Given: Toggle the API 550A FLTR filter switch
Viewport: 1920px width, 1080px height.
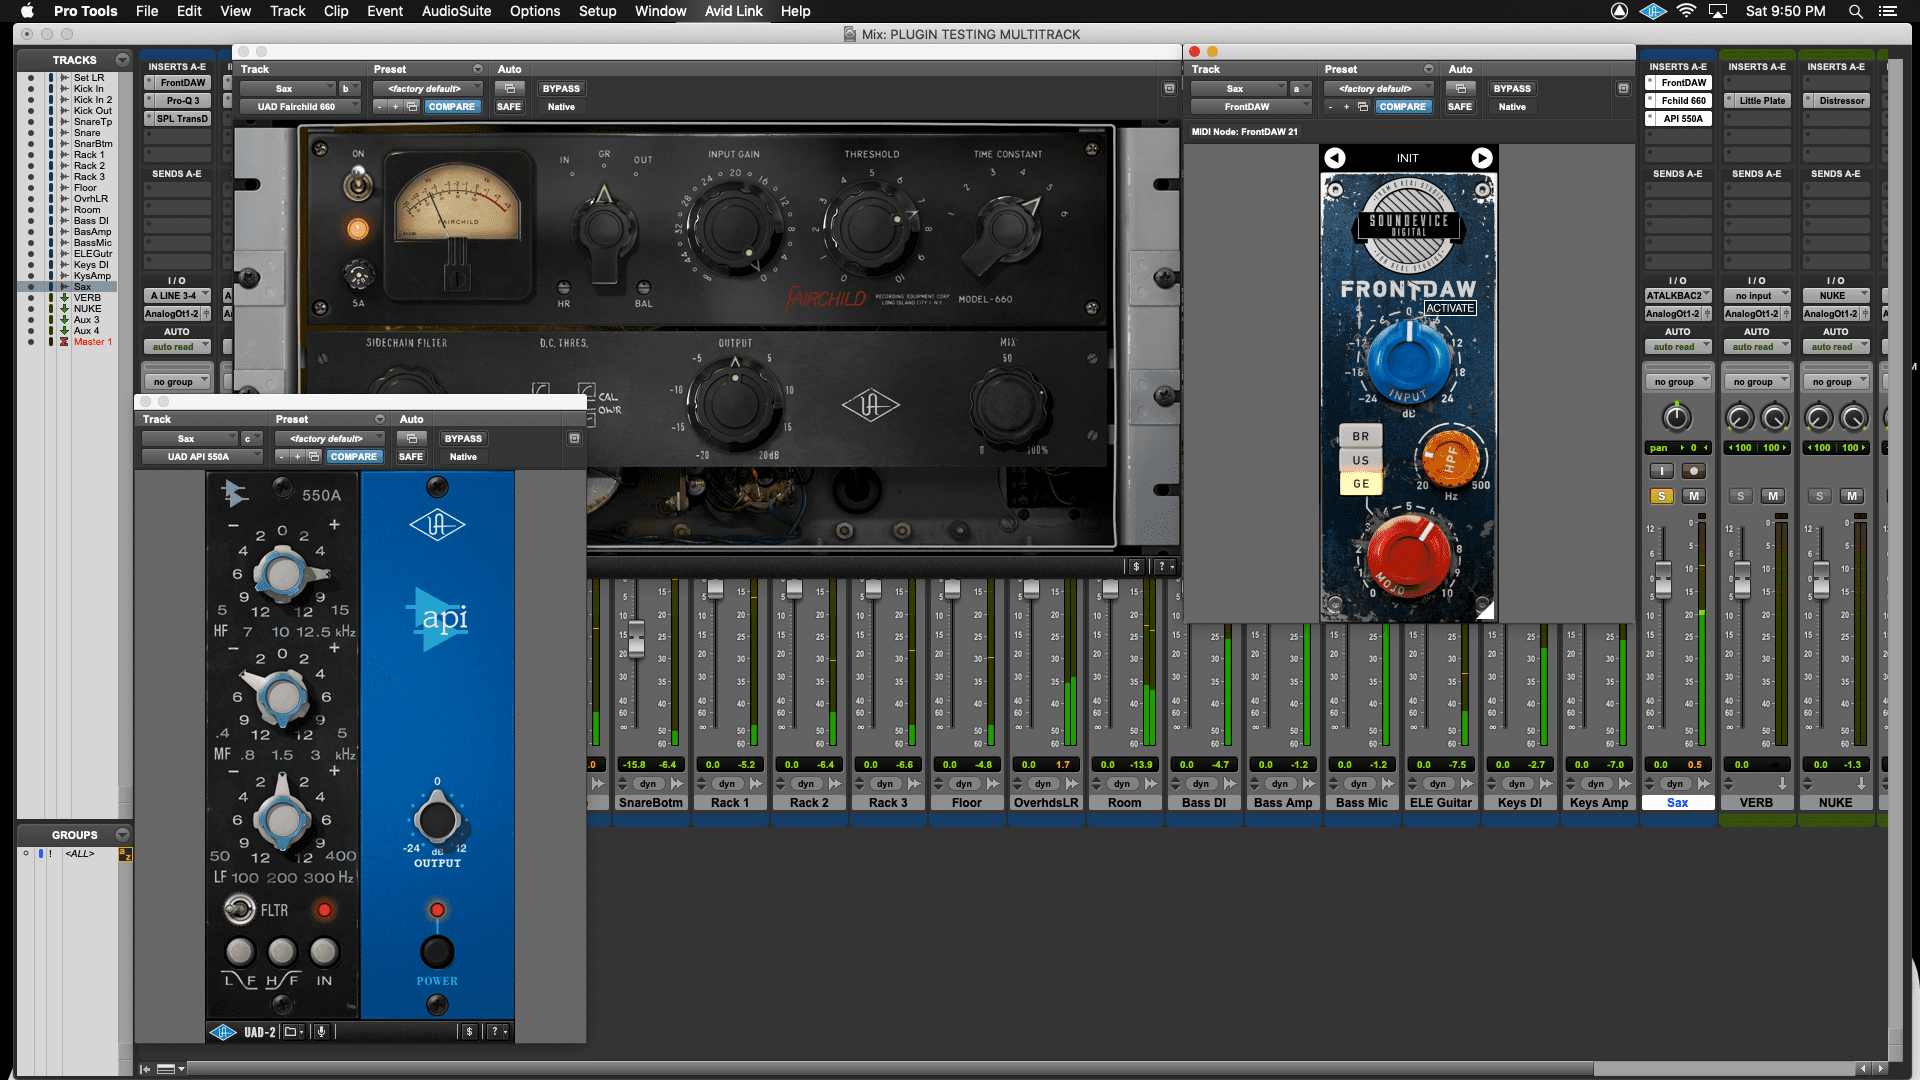Looking at the screenshot, I should click(239, 909).
